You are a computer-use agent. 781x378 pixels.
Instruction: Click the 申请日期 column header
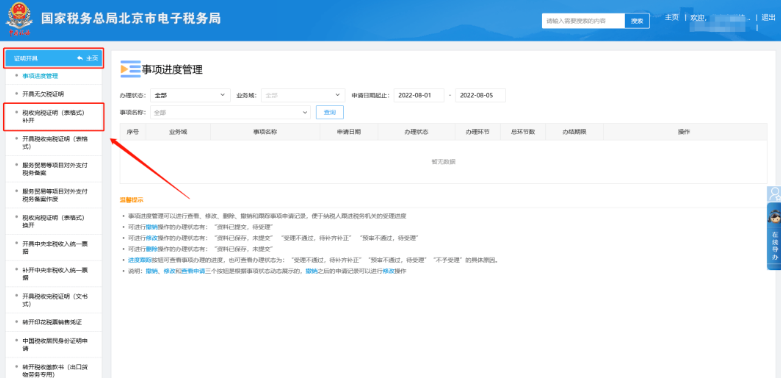click(x=349, y=132)
